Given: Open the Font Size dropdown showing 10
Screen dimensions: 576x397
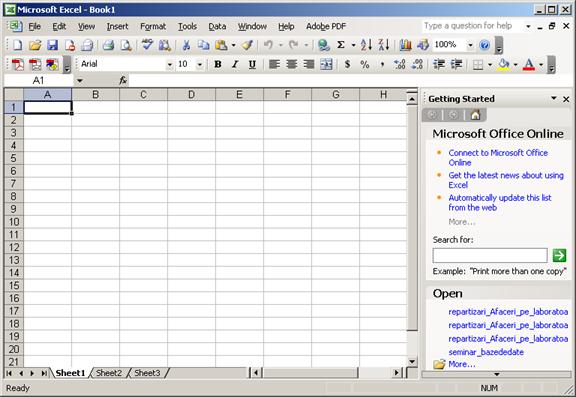Looking at the screenshot, I should tap(199, 65).
